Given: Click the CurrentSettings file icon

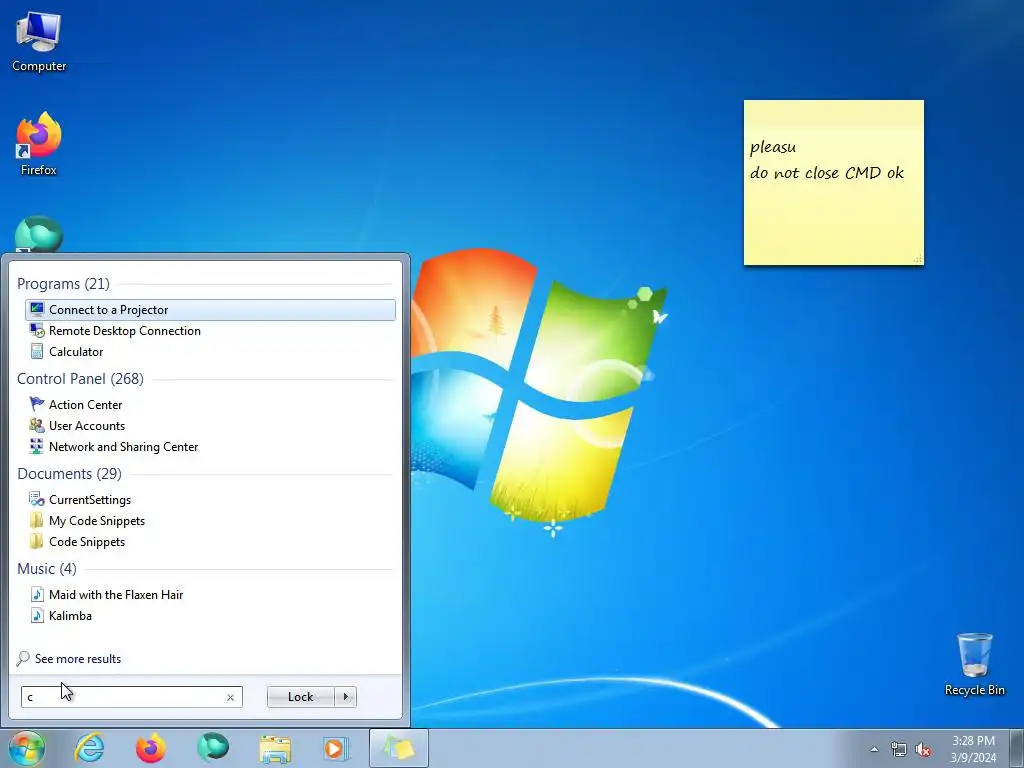Looking at the screenshot, I should (37, 499).
